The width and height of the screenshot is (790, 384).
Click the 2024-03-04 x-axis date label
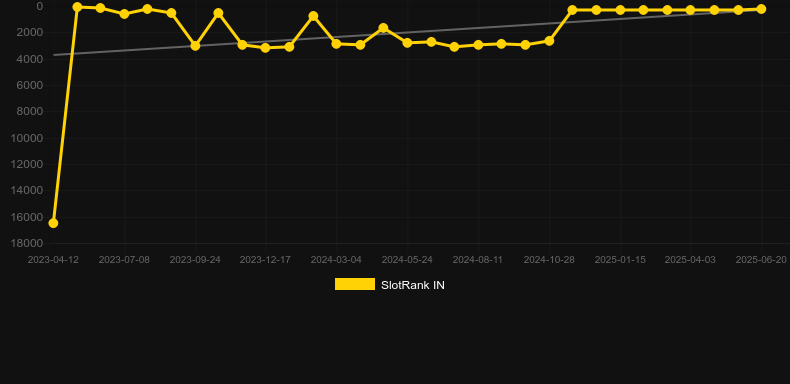[x=336, y=260]
